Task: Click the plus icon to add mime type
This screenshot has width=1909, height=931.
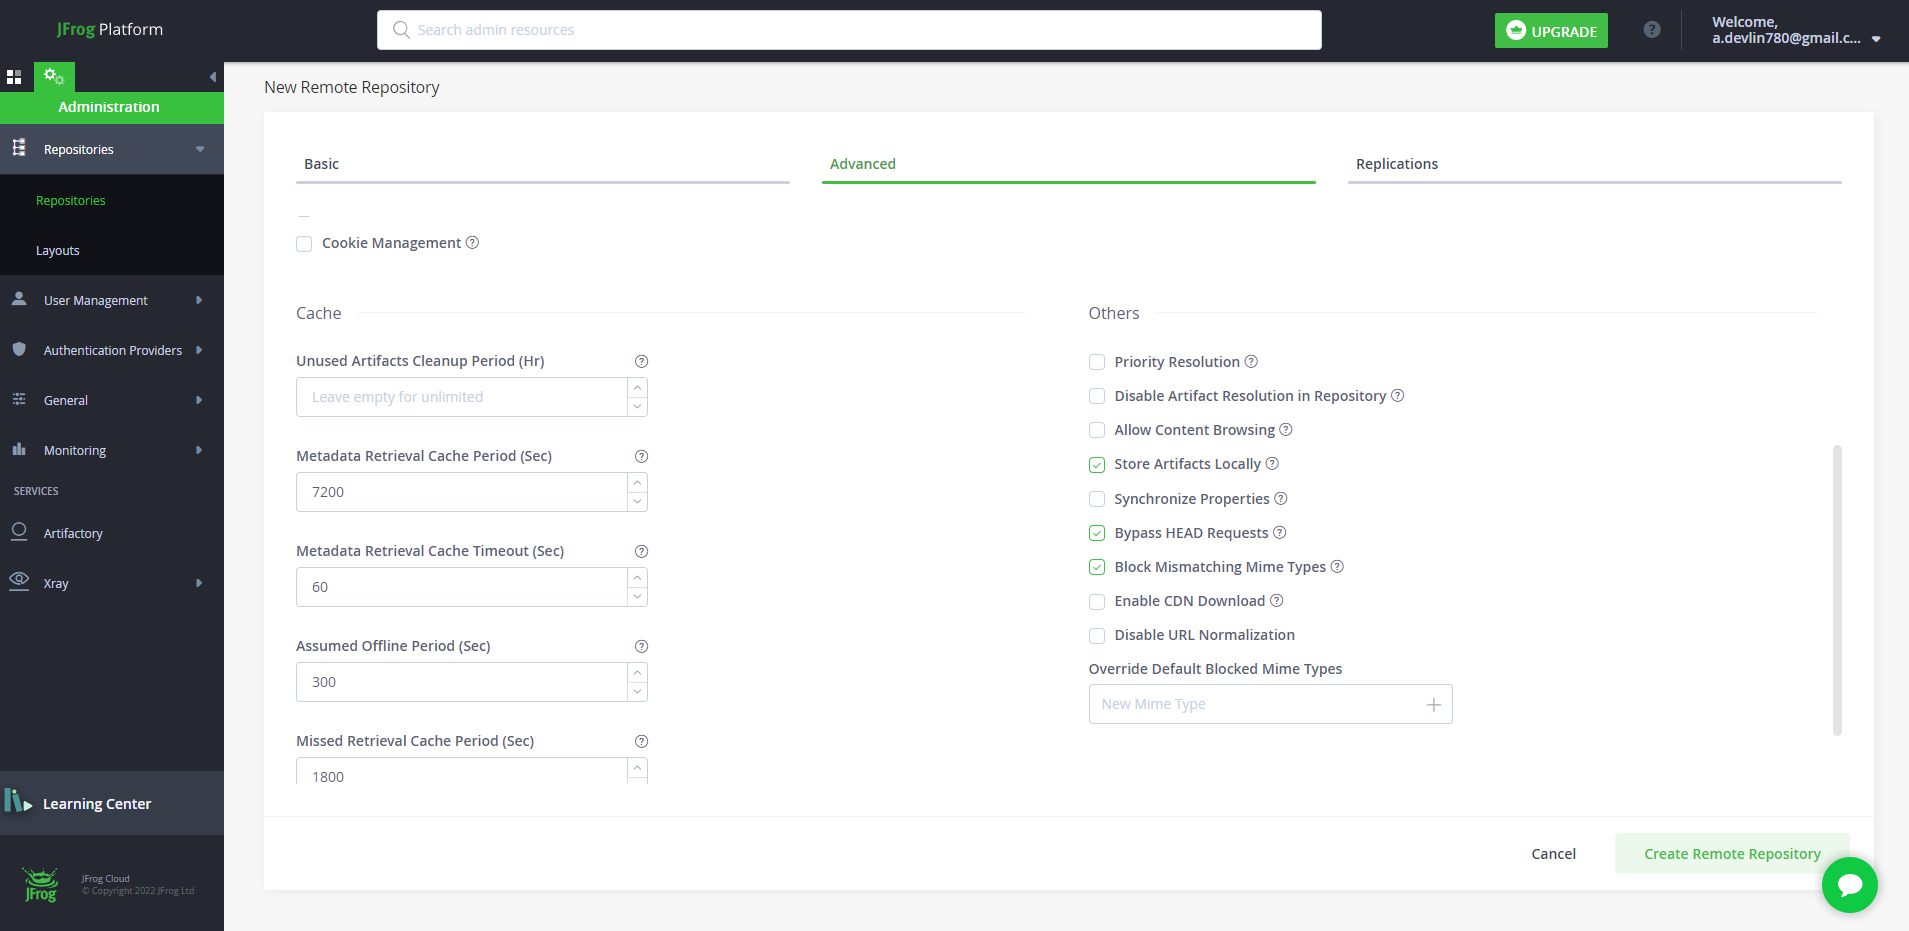Action: (x=1433, y=705)
